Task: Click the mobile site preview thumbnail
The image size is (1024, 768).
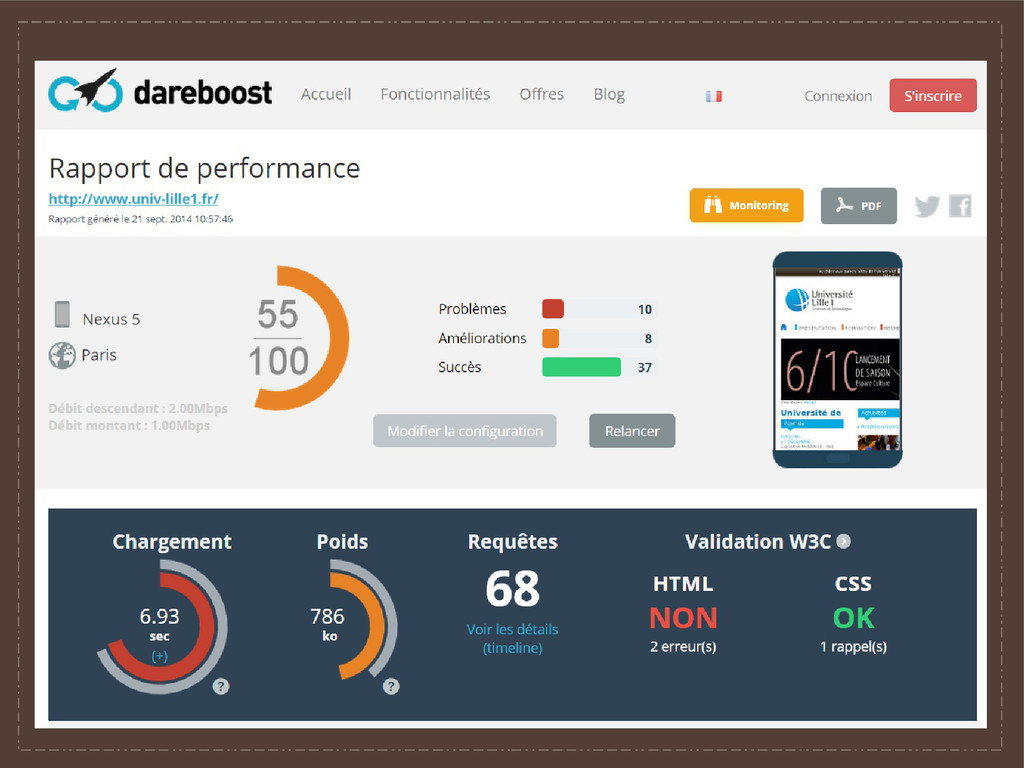Action: tap(838, 360)
